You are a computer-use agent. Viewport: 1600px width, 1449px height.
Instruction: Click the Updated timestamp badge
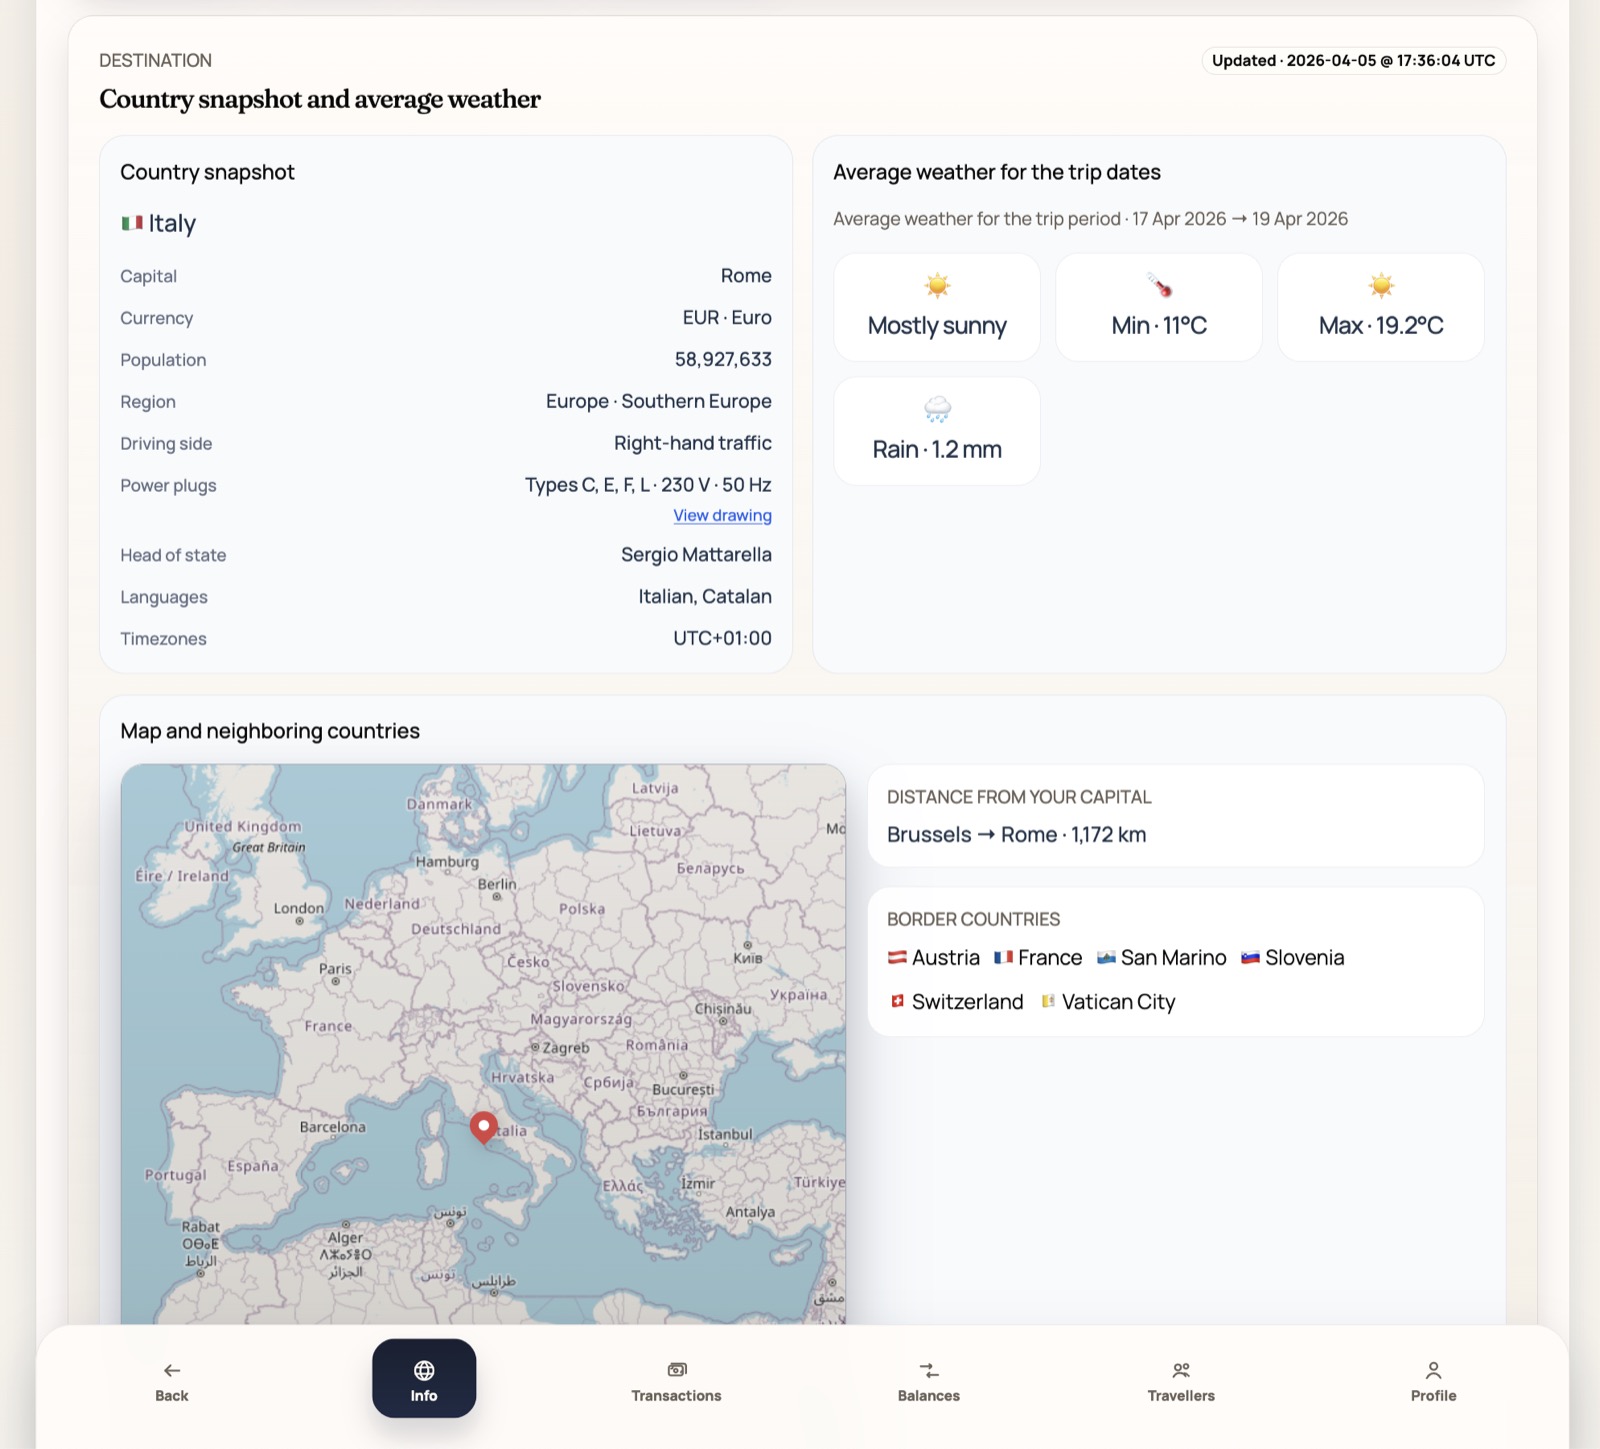point(1352,61)
